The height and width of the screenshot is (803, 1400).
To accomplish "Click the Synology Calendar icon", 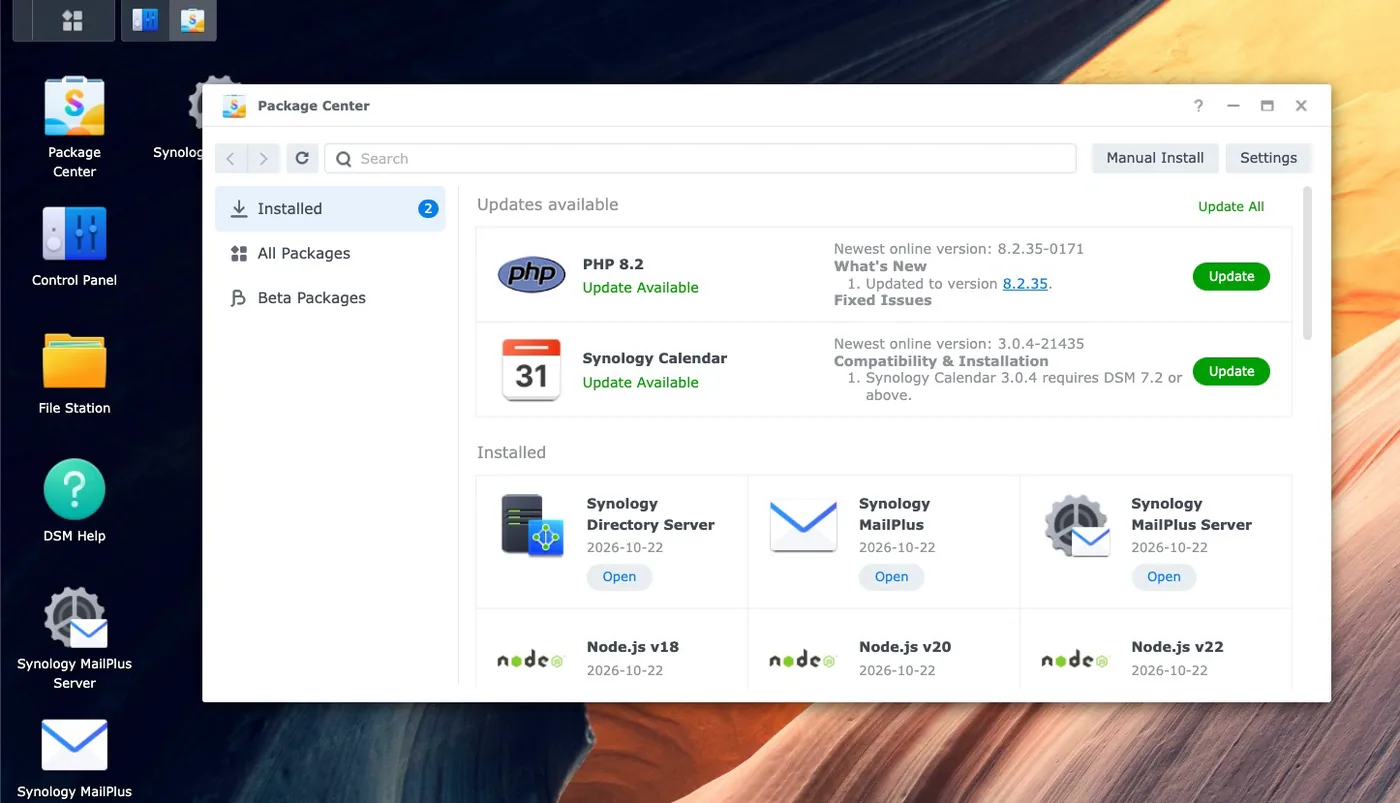I will [x=531, y=369].
